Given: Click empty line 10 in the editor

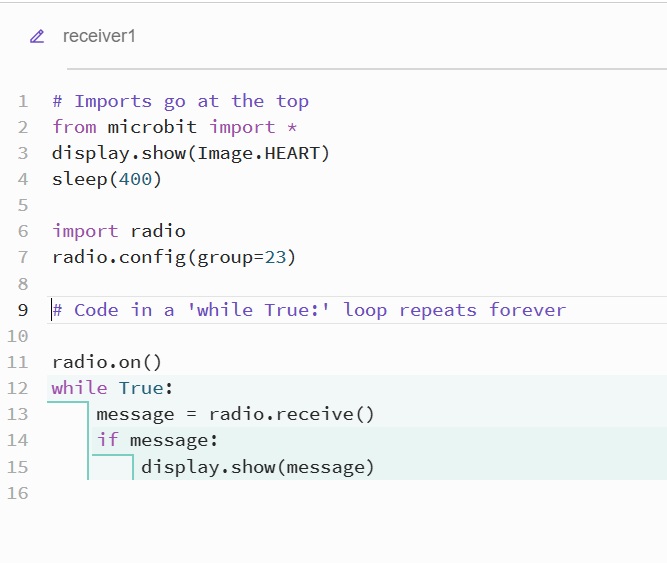Looking at the screenshot, I should (300, 336).
